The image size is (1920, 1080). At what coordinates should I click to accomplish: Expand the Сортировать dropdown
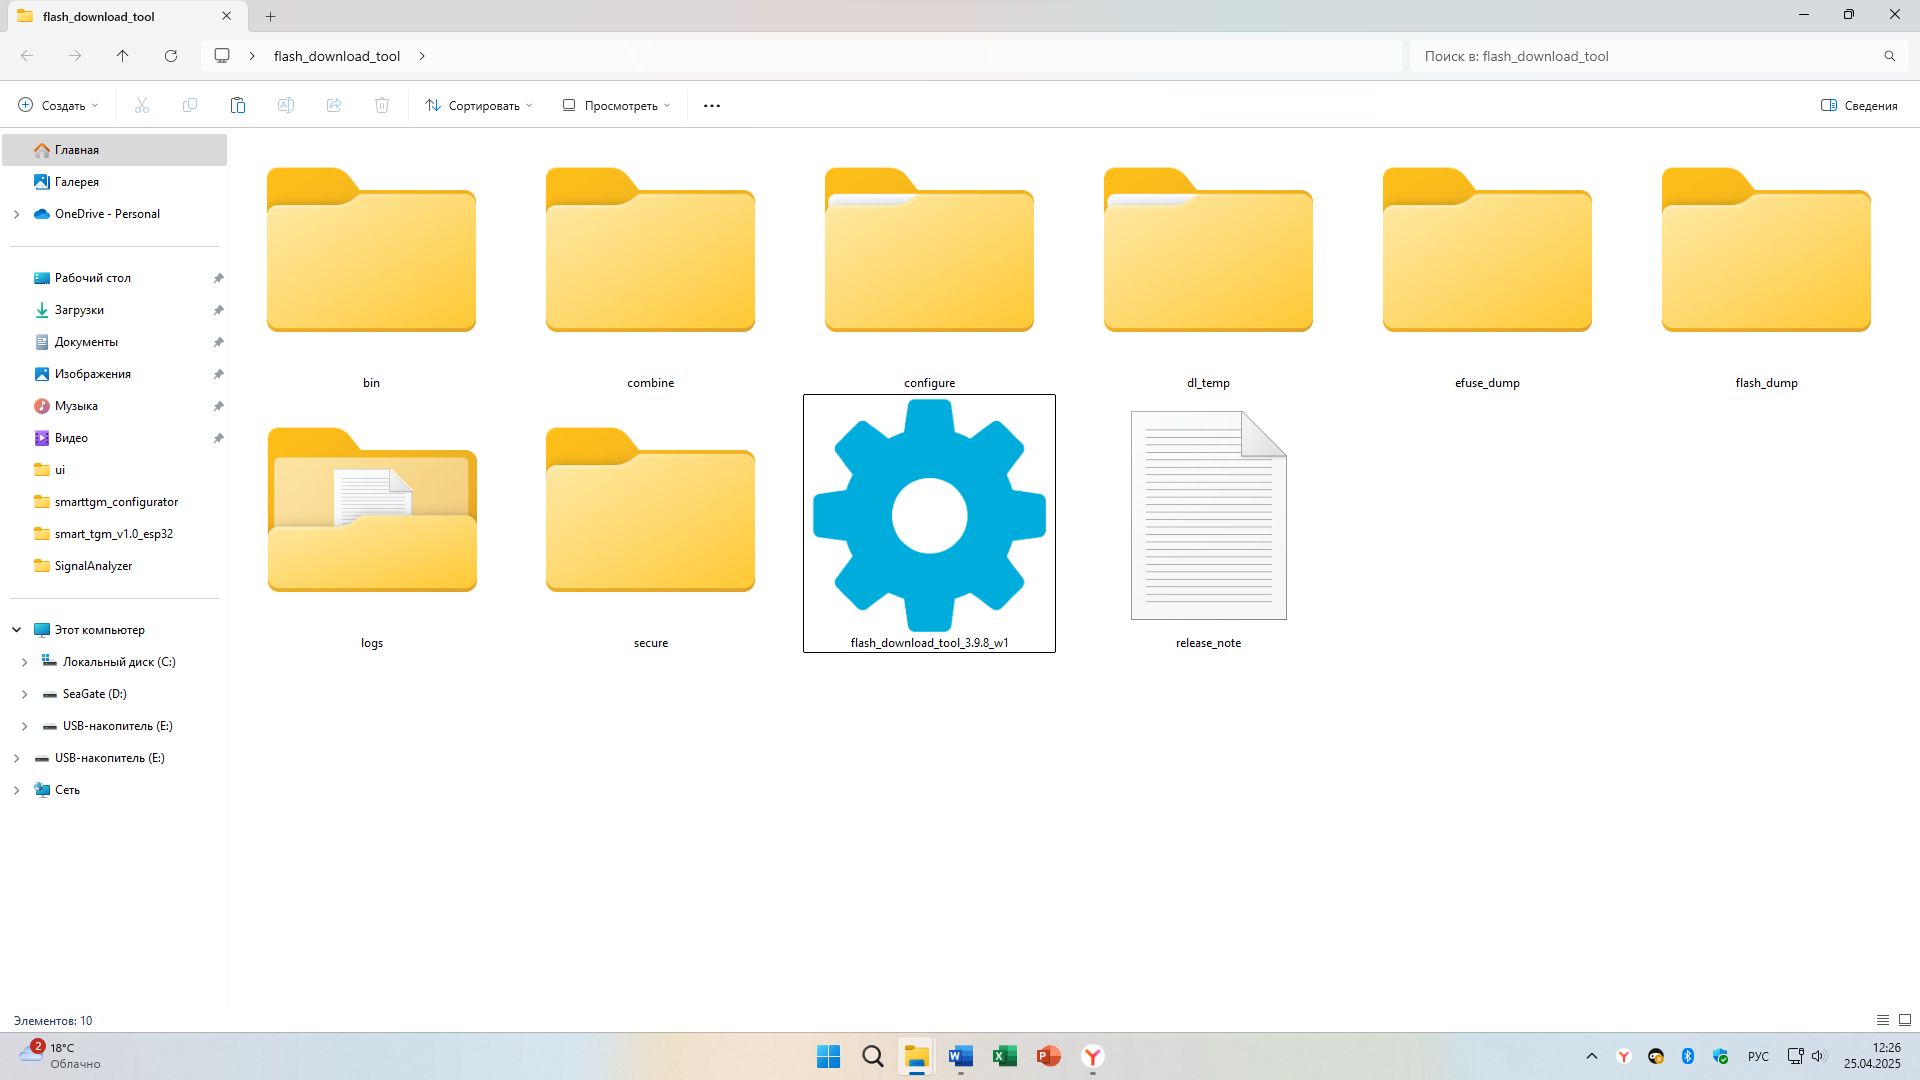click(x=478, y=105)
